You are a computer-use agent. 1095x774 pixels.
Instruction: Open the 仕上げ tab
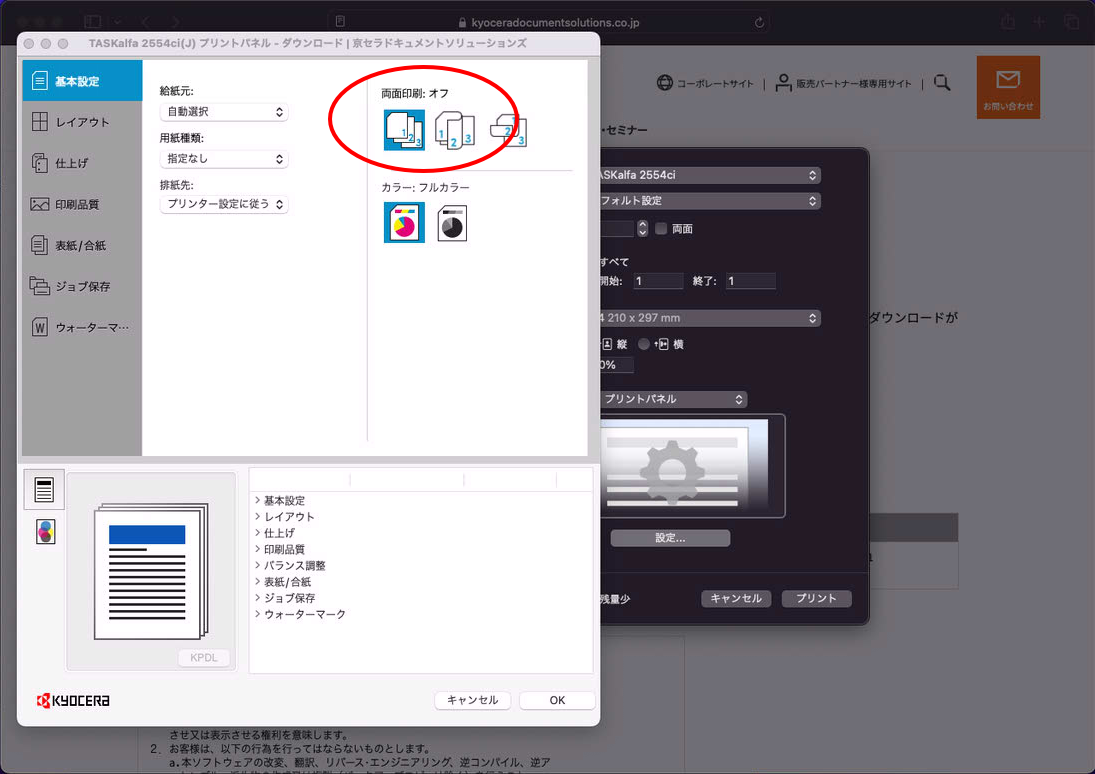point(82,163)
